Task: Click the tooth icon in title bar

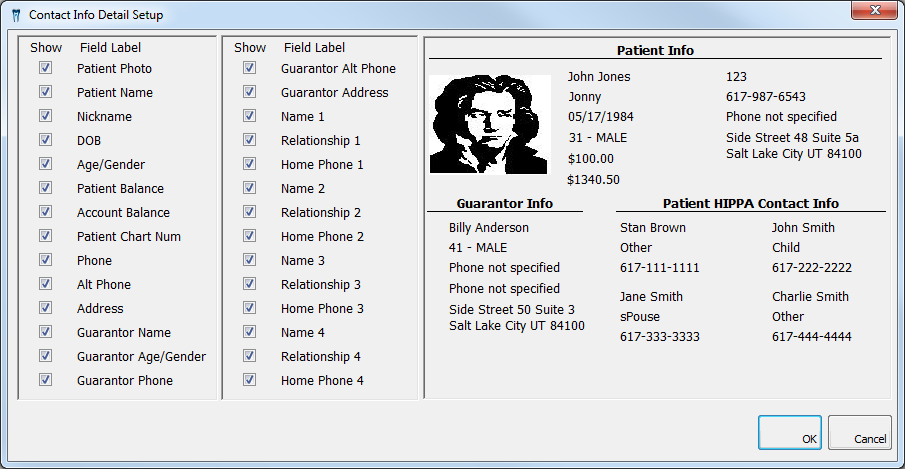Action: click(x=16, y=15)
